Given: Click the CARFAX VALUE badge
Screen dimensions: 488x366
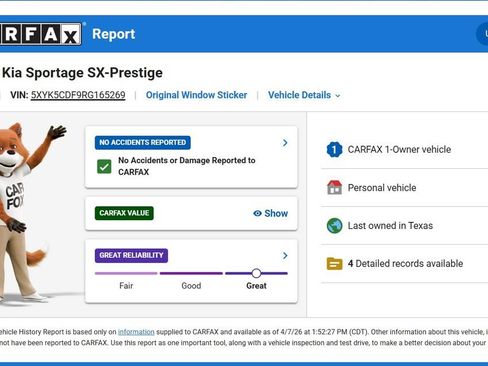Looking at the screenshot, I should 124,213.
